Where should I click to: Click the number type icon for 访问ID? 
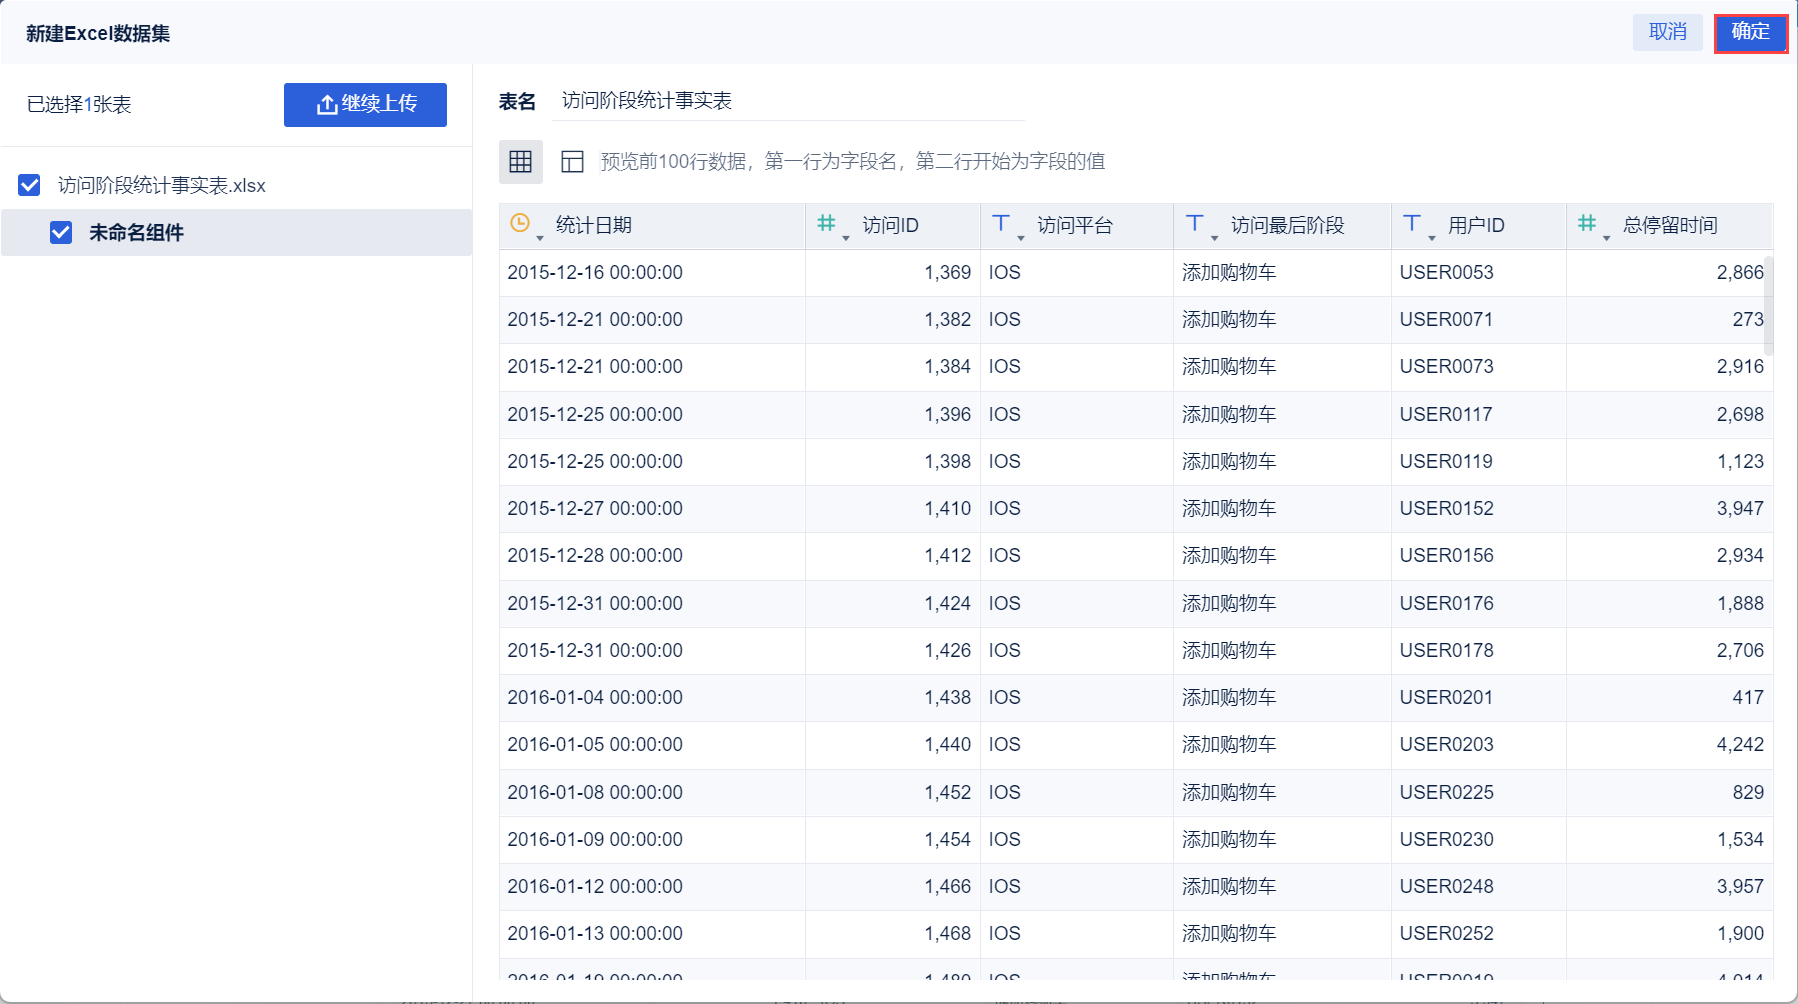point(826,223)
